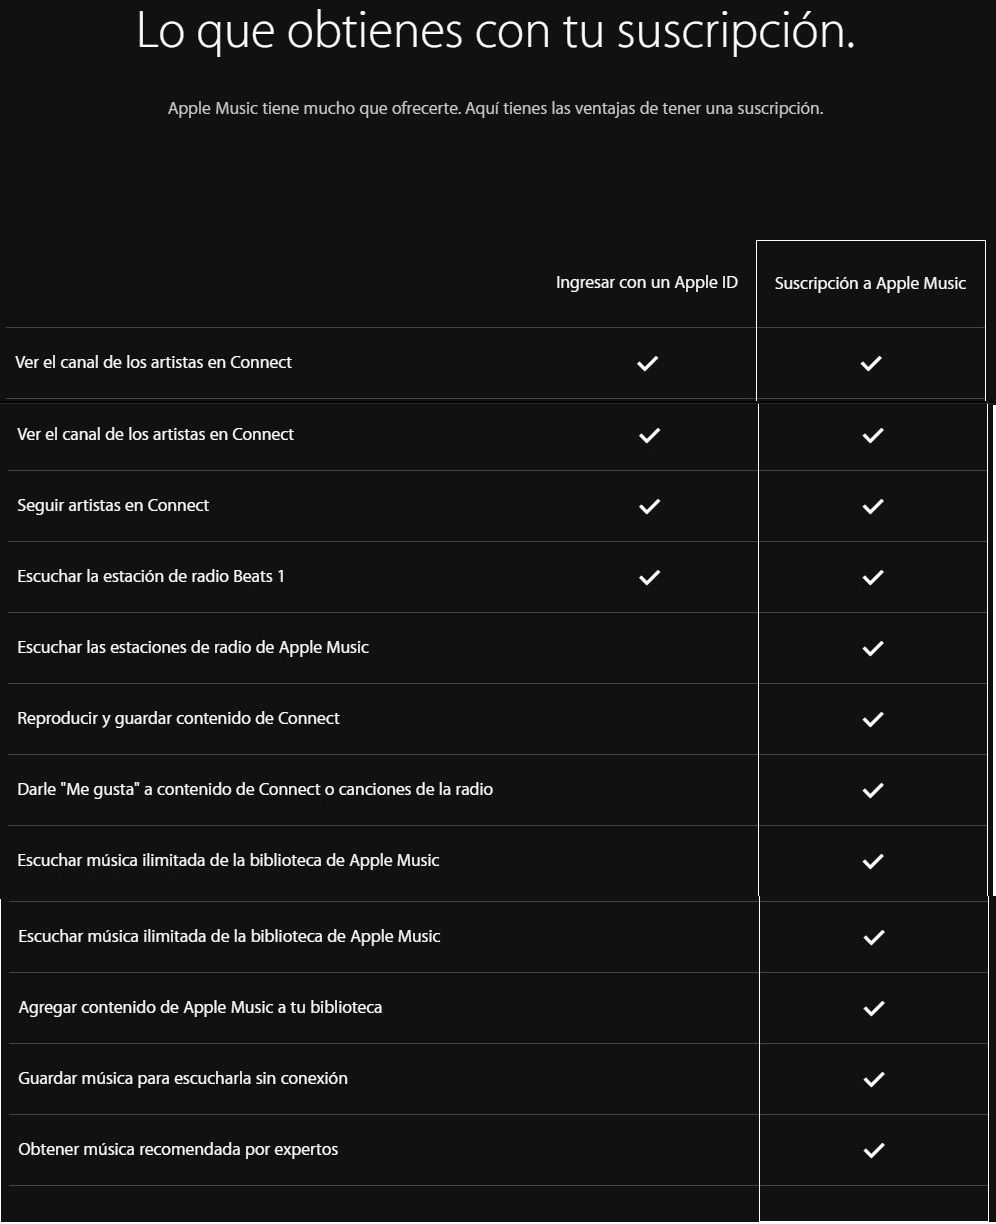Image resolution: width=996 pixels, height=1224 pixels.
Task: Click "Obtener música recomendada por expertos" label
Action: point(178,1149)
